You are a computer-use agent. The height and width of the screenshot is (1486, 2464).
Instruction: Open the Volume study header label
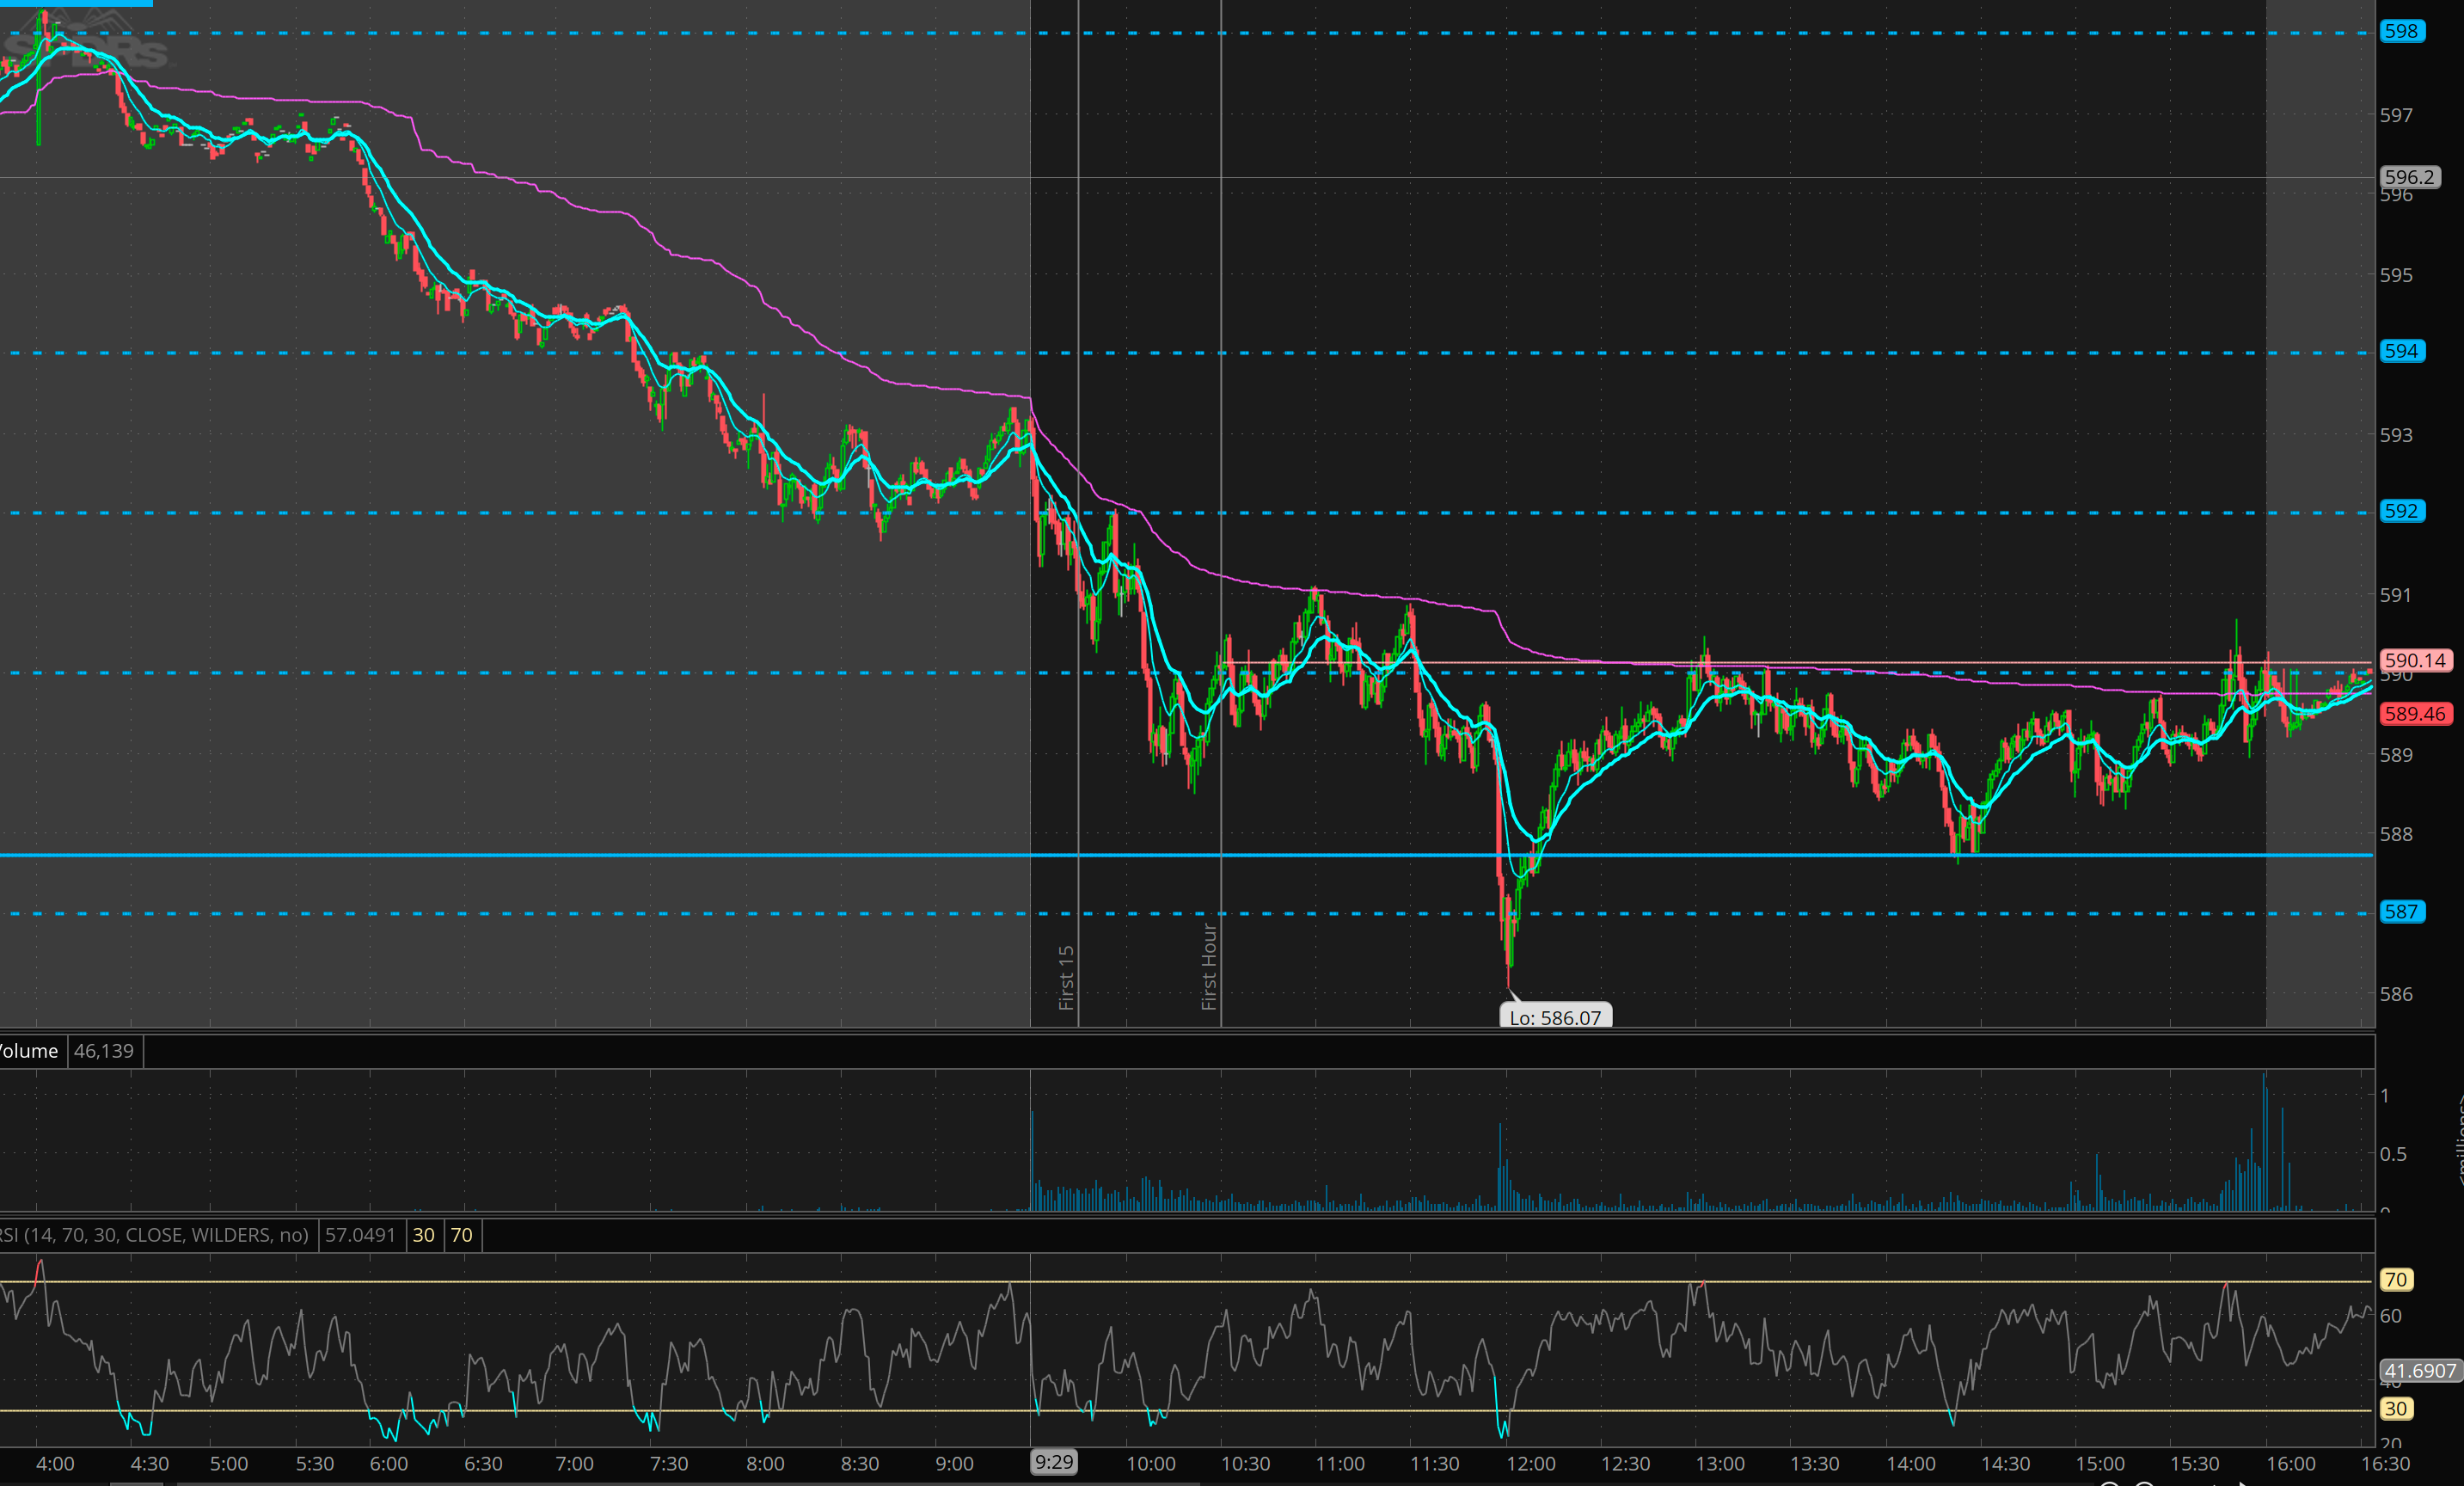[30, 1051]
